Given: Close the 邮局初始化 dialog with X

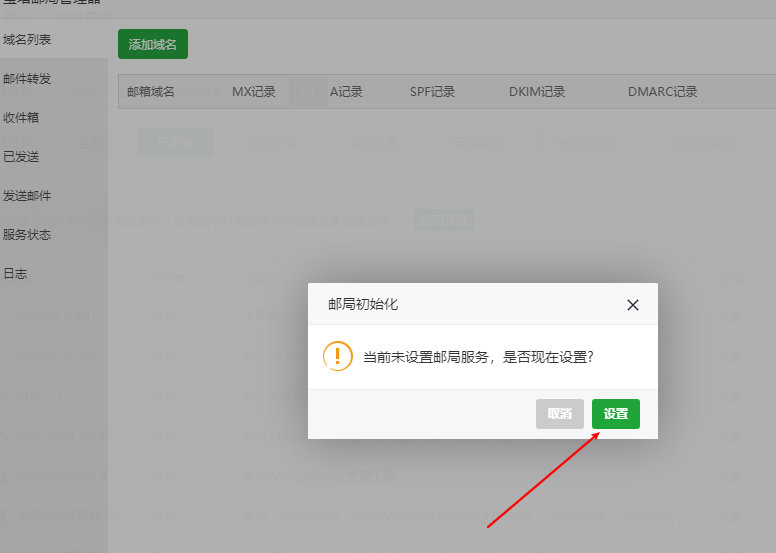Looking at the screenshot, I should (x=632, y=305).
